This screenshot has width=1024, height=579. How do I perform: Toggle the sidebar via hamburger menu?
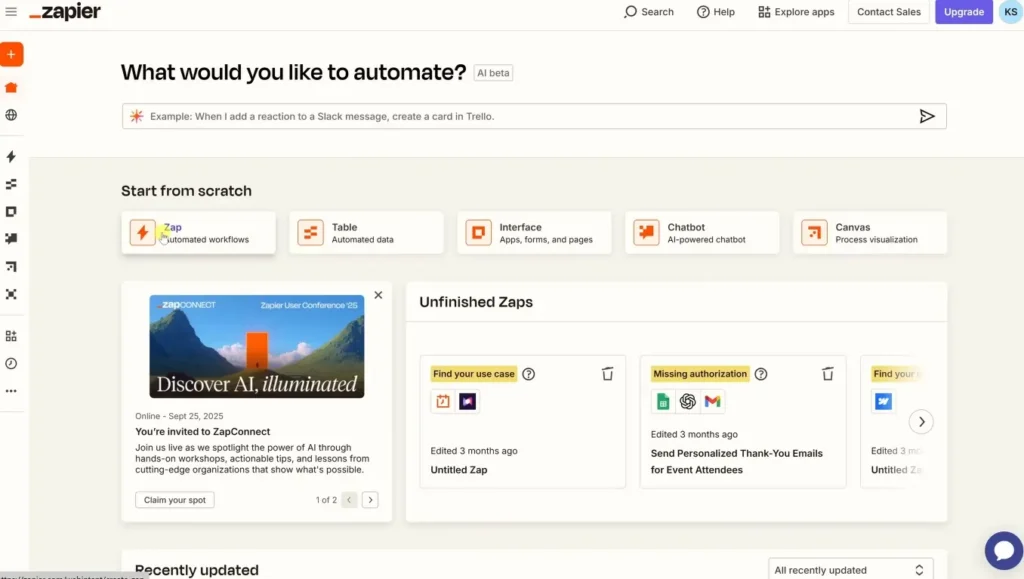12,12
